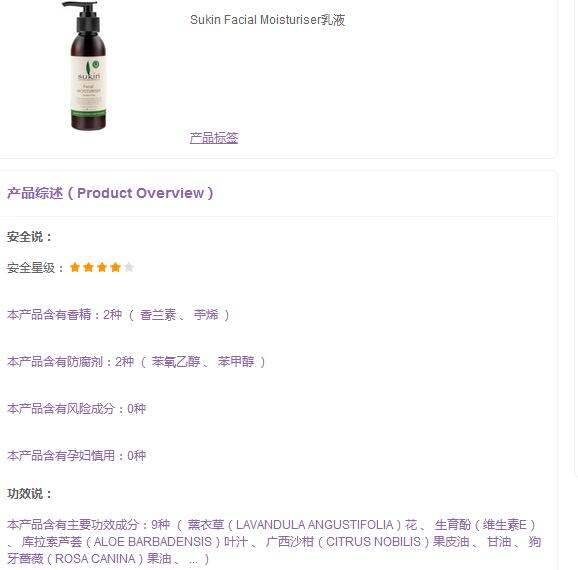Open the 苯氧乙醇 preservative link
Viewport: 578px width, 570px height.
click(x=176, y=362)
